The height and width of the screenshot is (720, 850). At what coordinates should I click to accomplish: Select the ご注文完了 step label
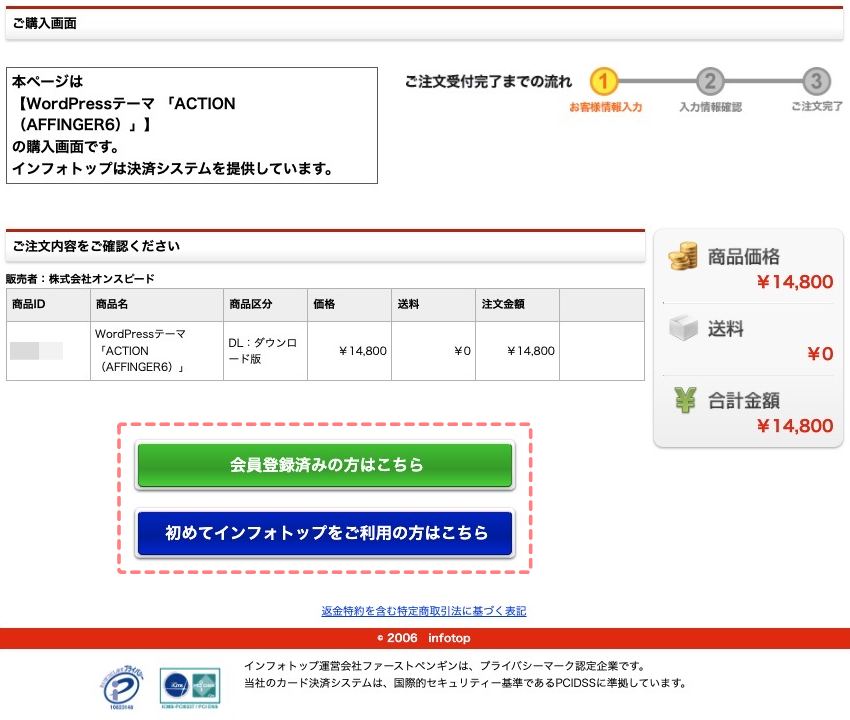[817, 107]
